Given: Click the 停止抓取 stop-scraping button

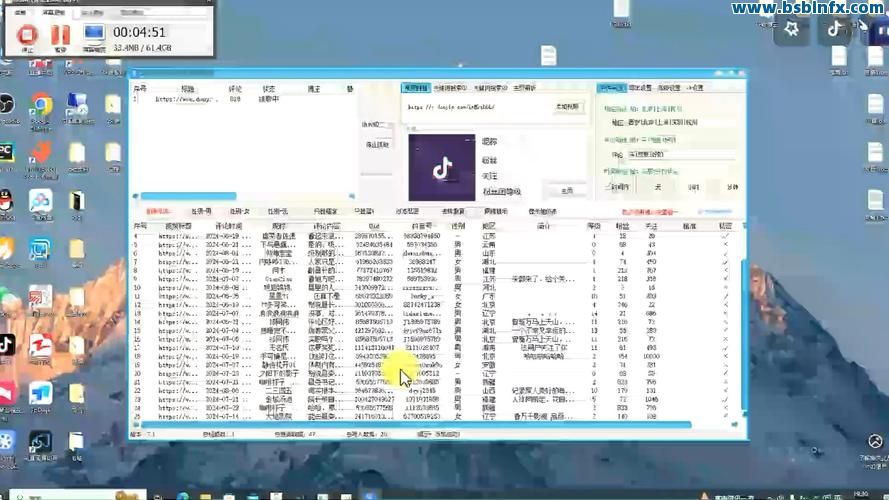Looking at the screenshot, I should pyautogui.click(x=376, y=145).
